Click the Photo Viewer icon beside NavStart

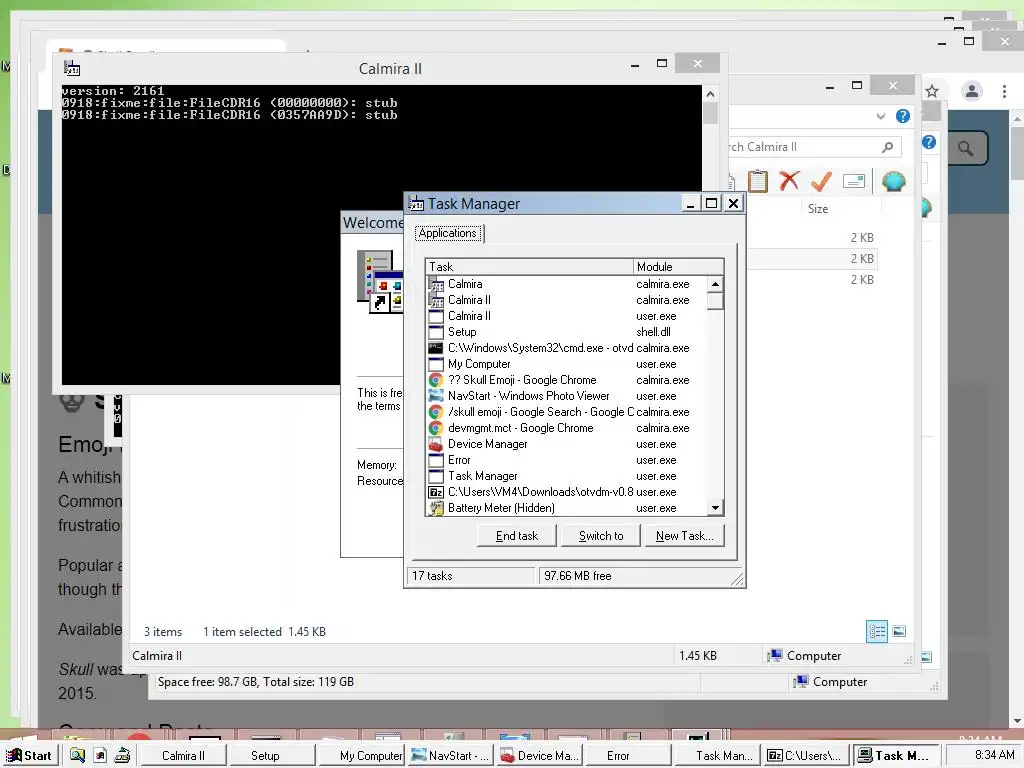(x=436, y=396)
